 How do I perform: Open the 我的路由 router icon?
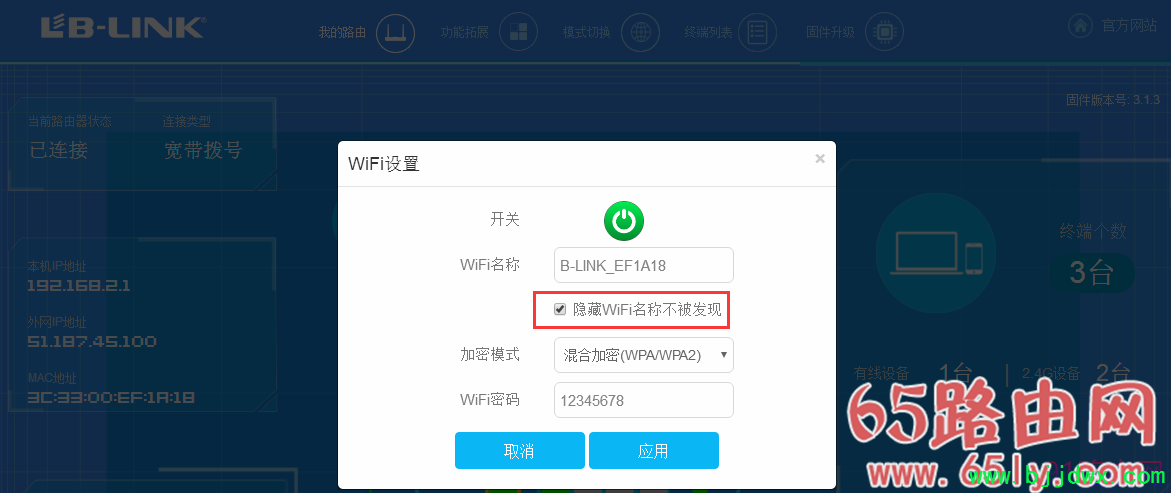click(x=395, y=32)
